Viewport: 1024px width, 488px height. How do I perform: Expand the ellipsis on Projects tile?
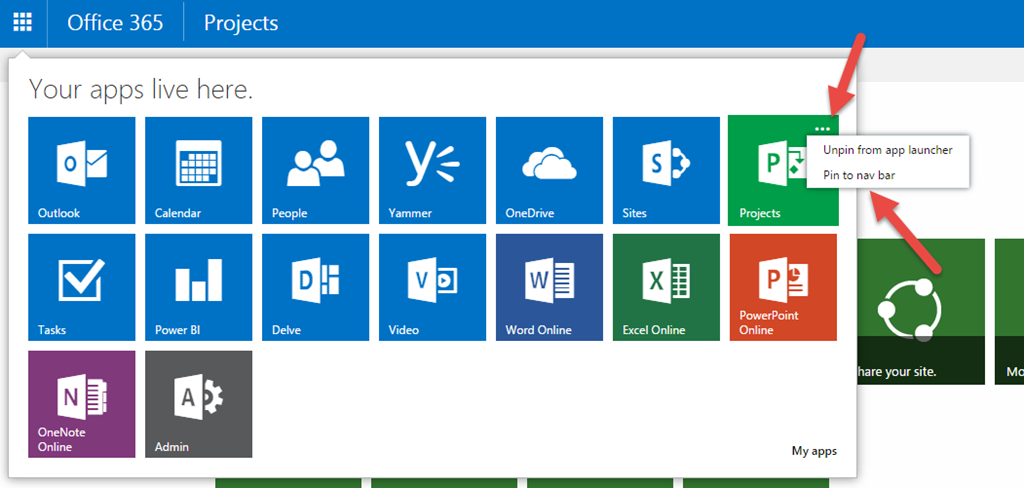pyautogui.click(x=823, y=128)
